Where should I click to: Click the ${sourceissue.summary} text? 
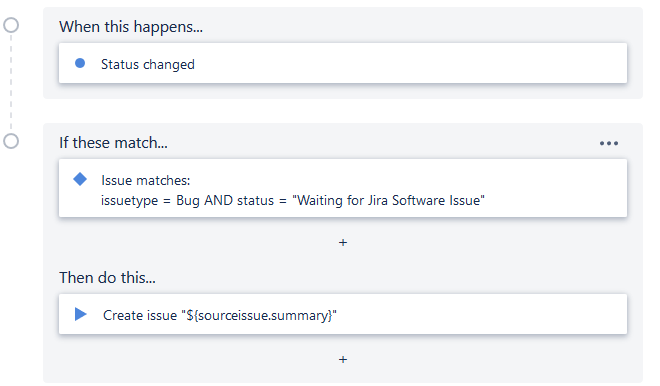tap(259, 315)
